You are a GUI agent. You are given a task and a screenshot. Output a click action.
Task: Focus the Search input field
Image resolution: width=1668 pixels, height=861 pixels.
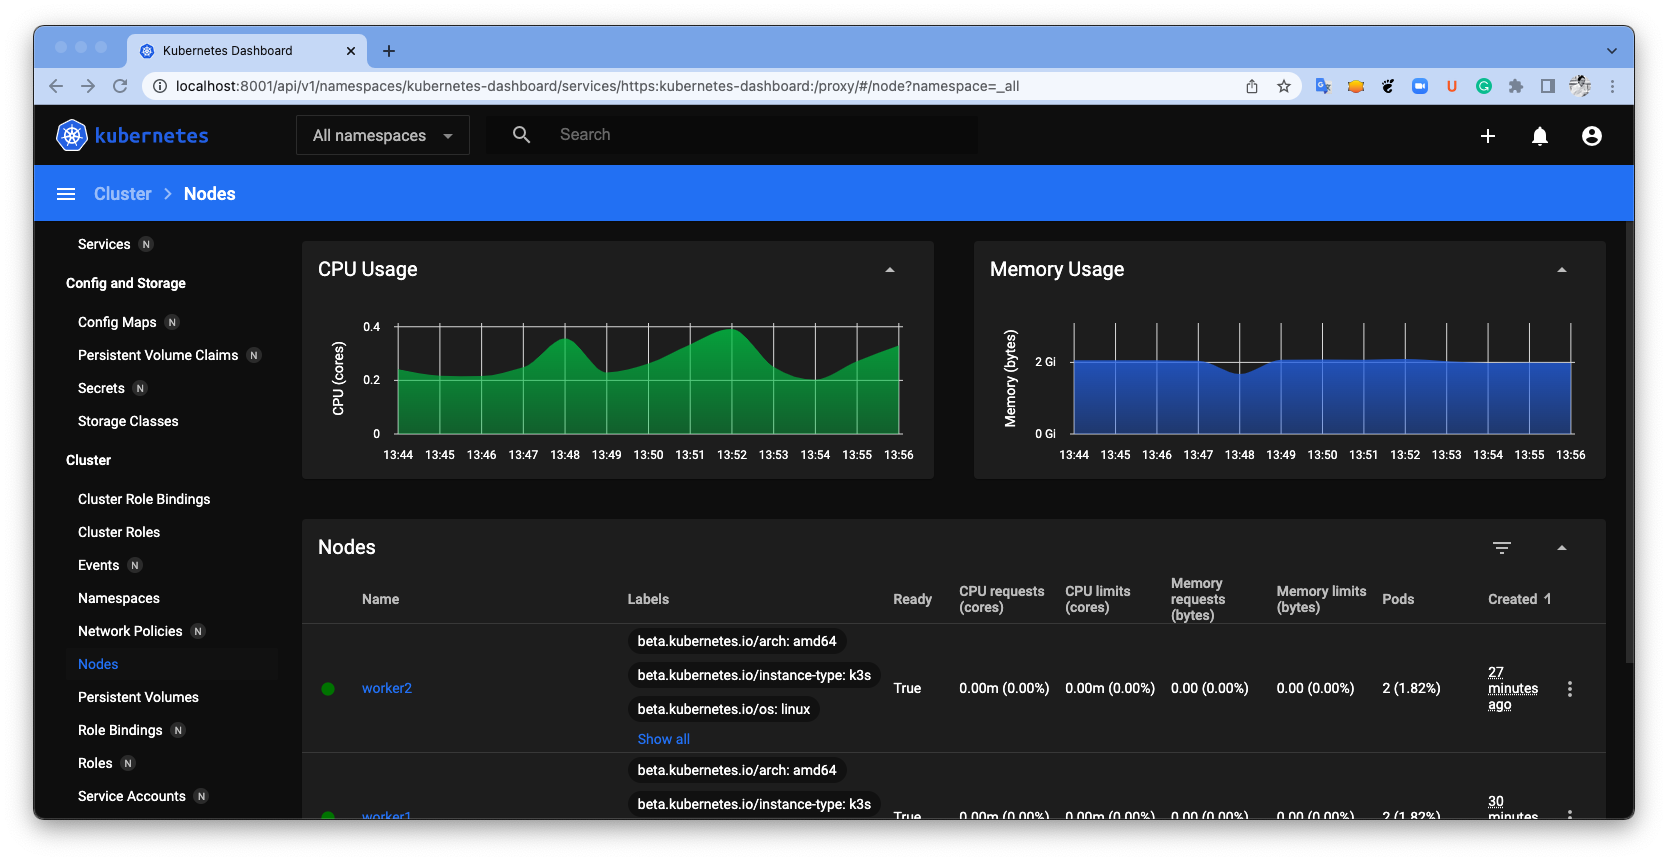pyautogui.click(x=765, y=135)
